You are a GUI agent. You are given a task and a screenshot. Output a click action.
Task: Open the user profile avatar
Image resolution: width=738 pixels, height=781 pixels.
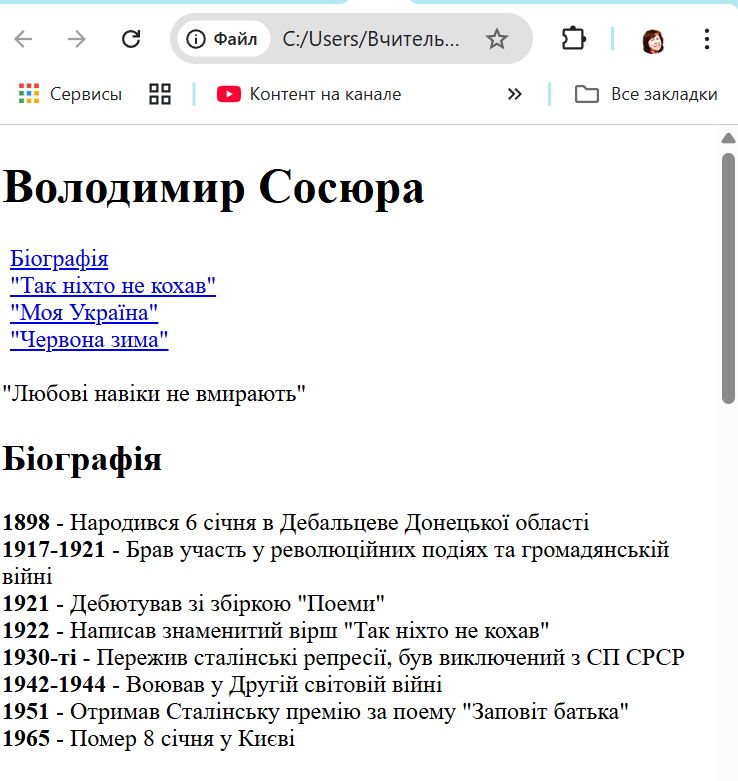654,40
